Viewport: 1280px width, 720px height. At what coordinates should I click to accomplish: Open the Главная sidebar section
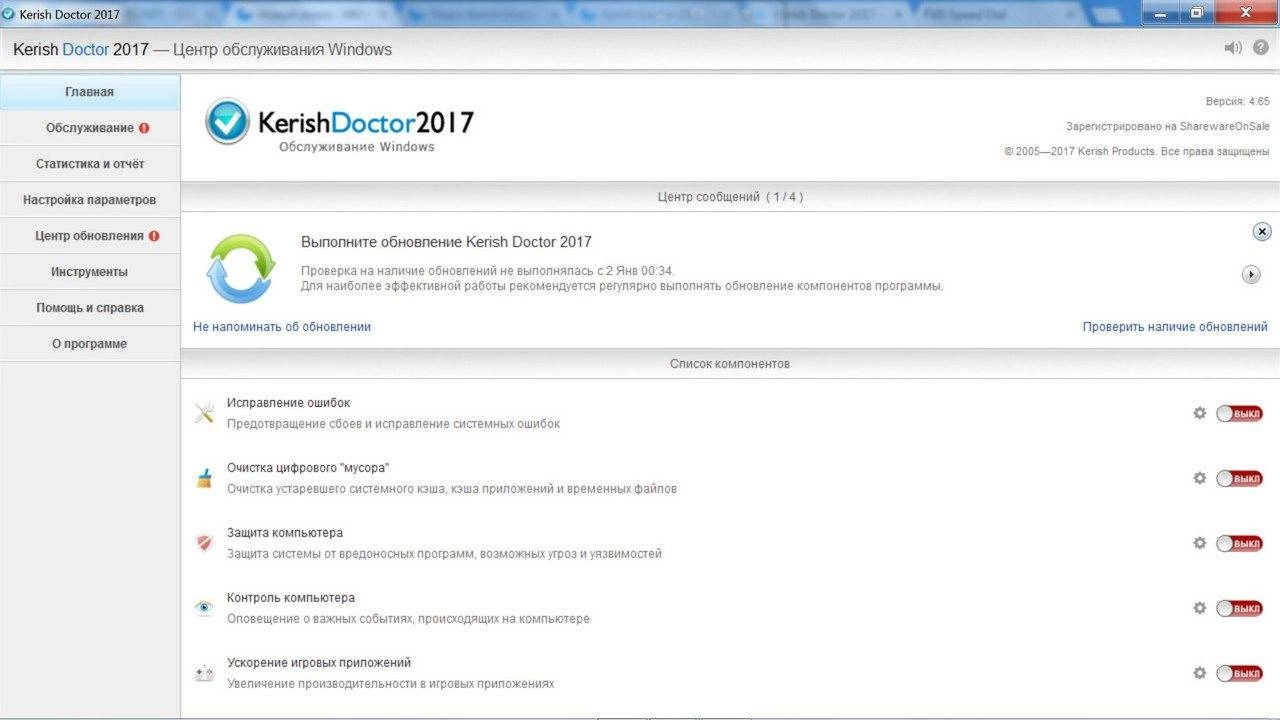click(90, 92)
